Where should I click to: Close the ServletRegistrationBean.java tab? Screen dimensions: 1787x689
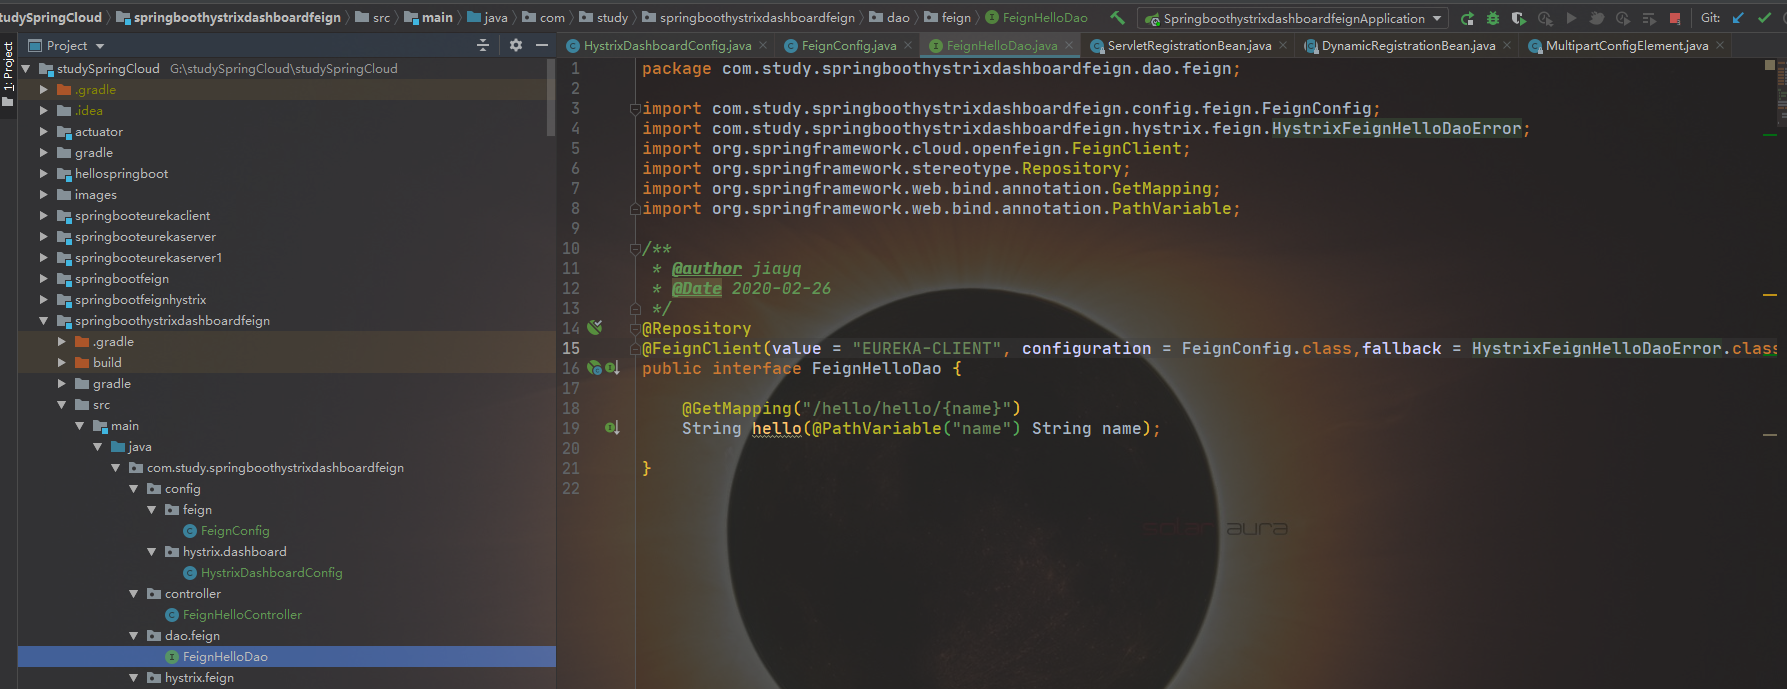pyautogui.click(x=1283, y=45)
